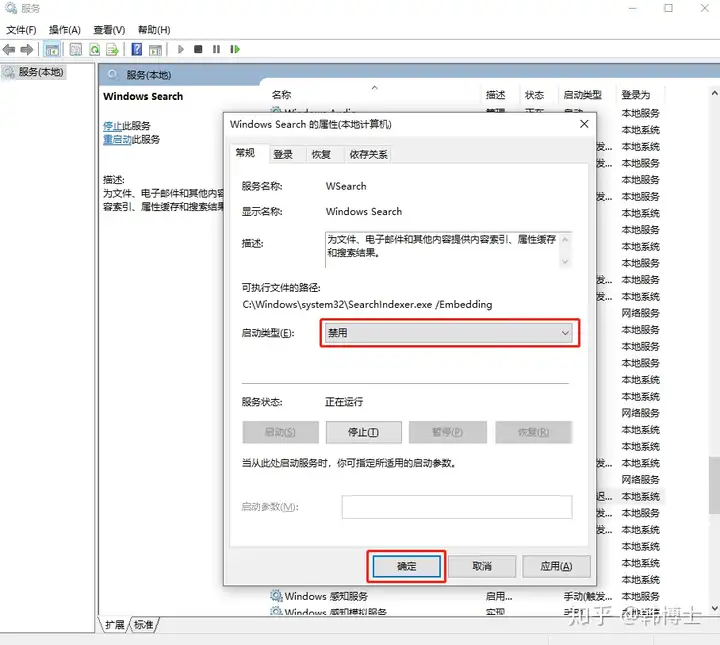The width and height of the screenshot is (720, 645).
Task: Go forward with the toolbar forward arrow
Action: tap(27, 49)
